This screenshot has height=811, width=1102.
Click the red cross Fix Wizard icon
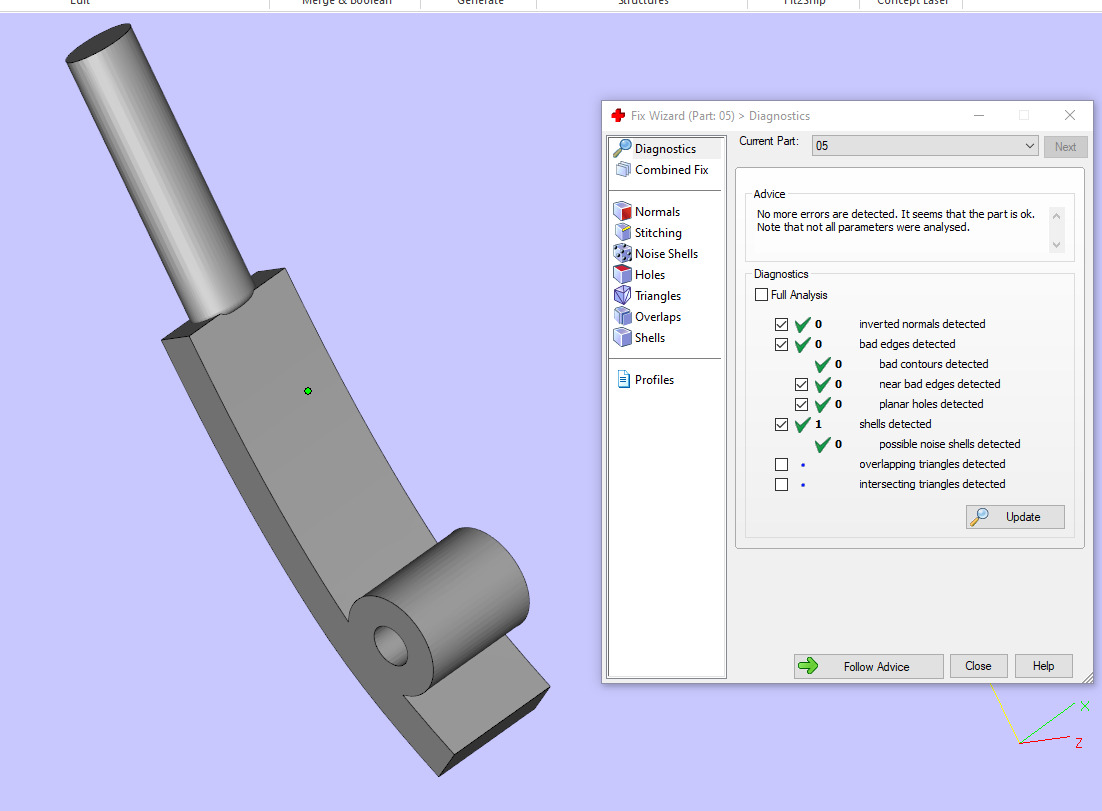pos(618,115)
